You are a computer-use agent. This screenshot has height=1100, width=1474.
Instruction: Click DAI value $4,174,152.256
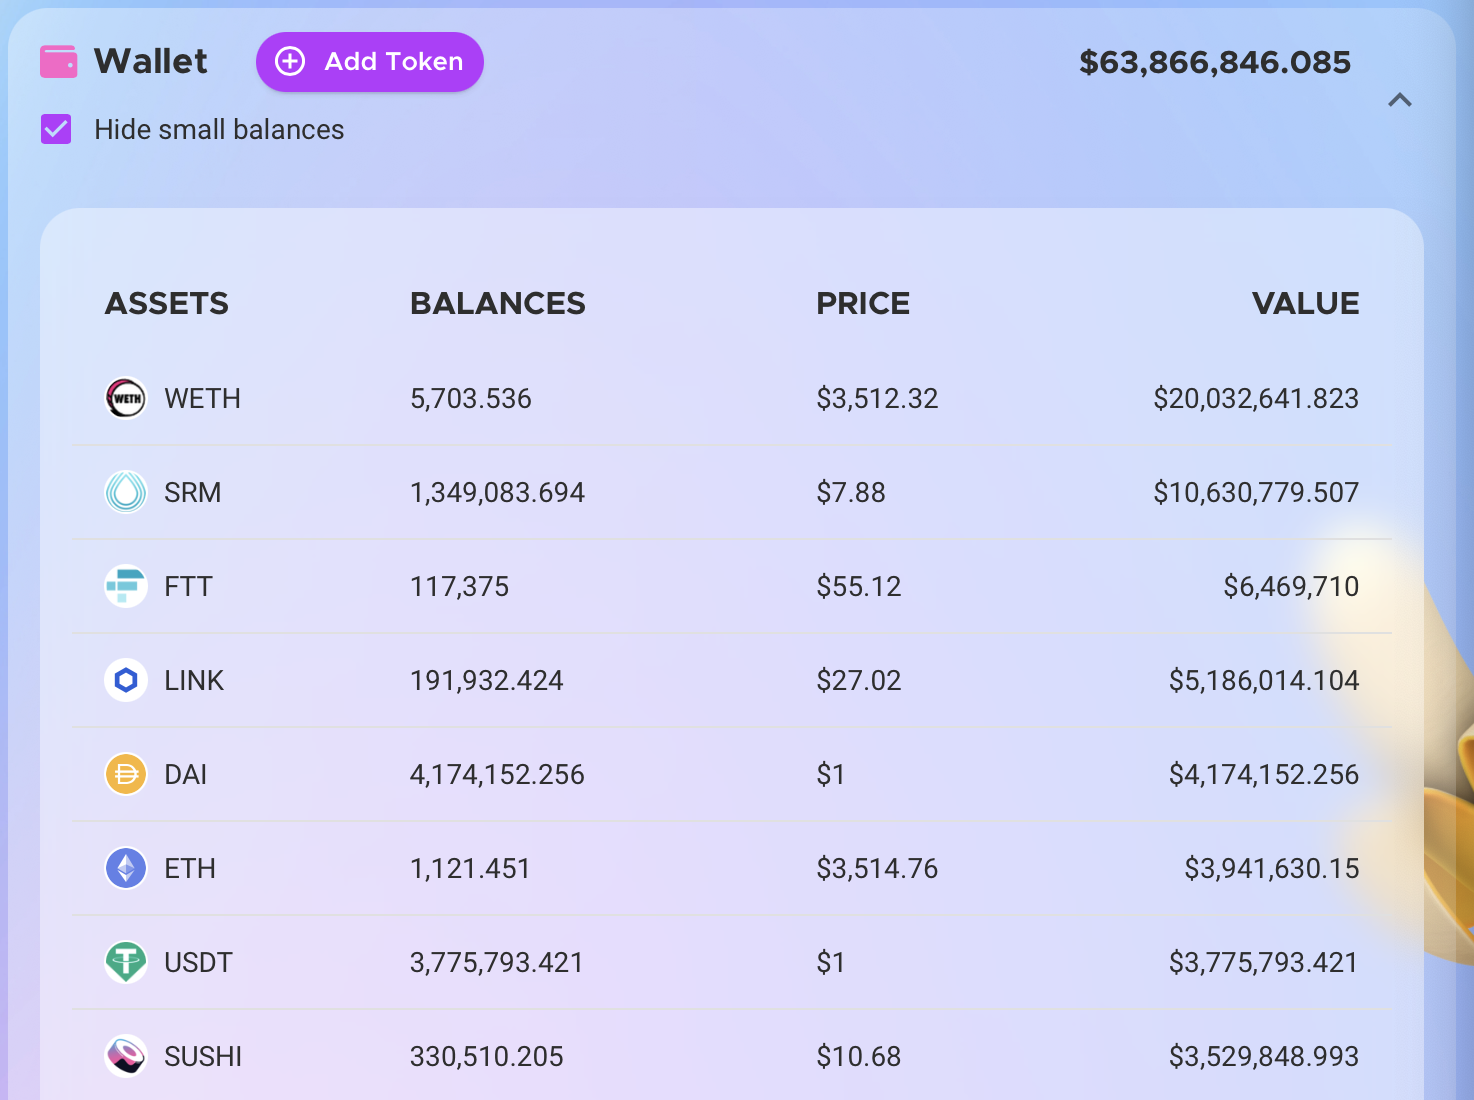(x=1264, y=774)
